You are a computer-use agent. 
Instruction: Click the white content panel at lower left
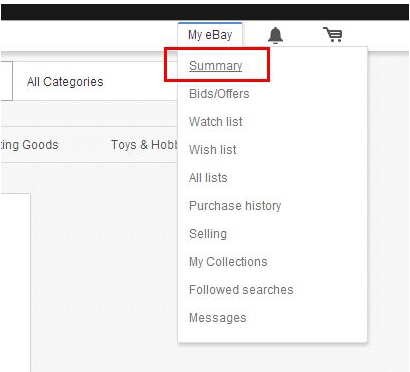(15, 283)
